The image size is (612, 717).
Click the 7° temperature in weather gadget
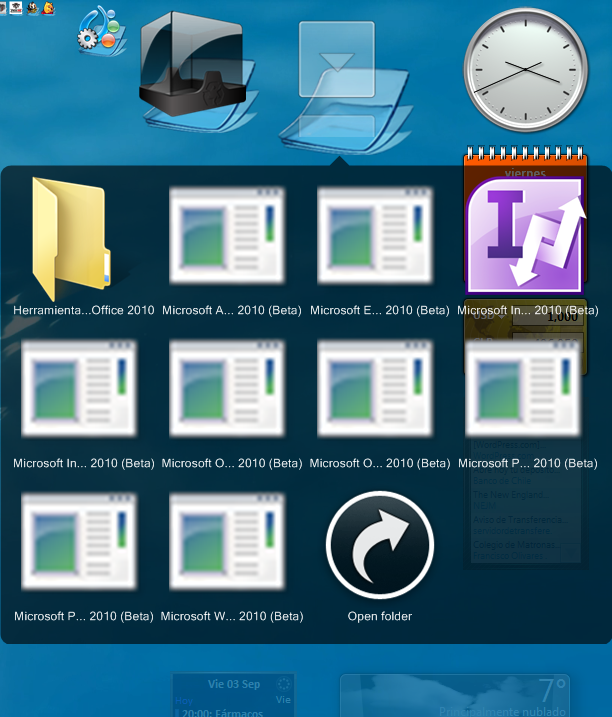coord(552,690)
